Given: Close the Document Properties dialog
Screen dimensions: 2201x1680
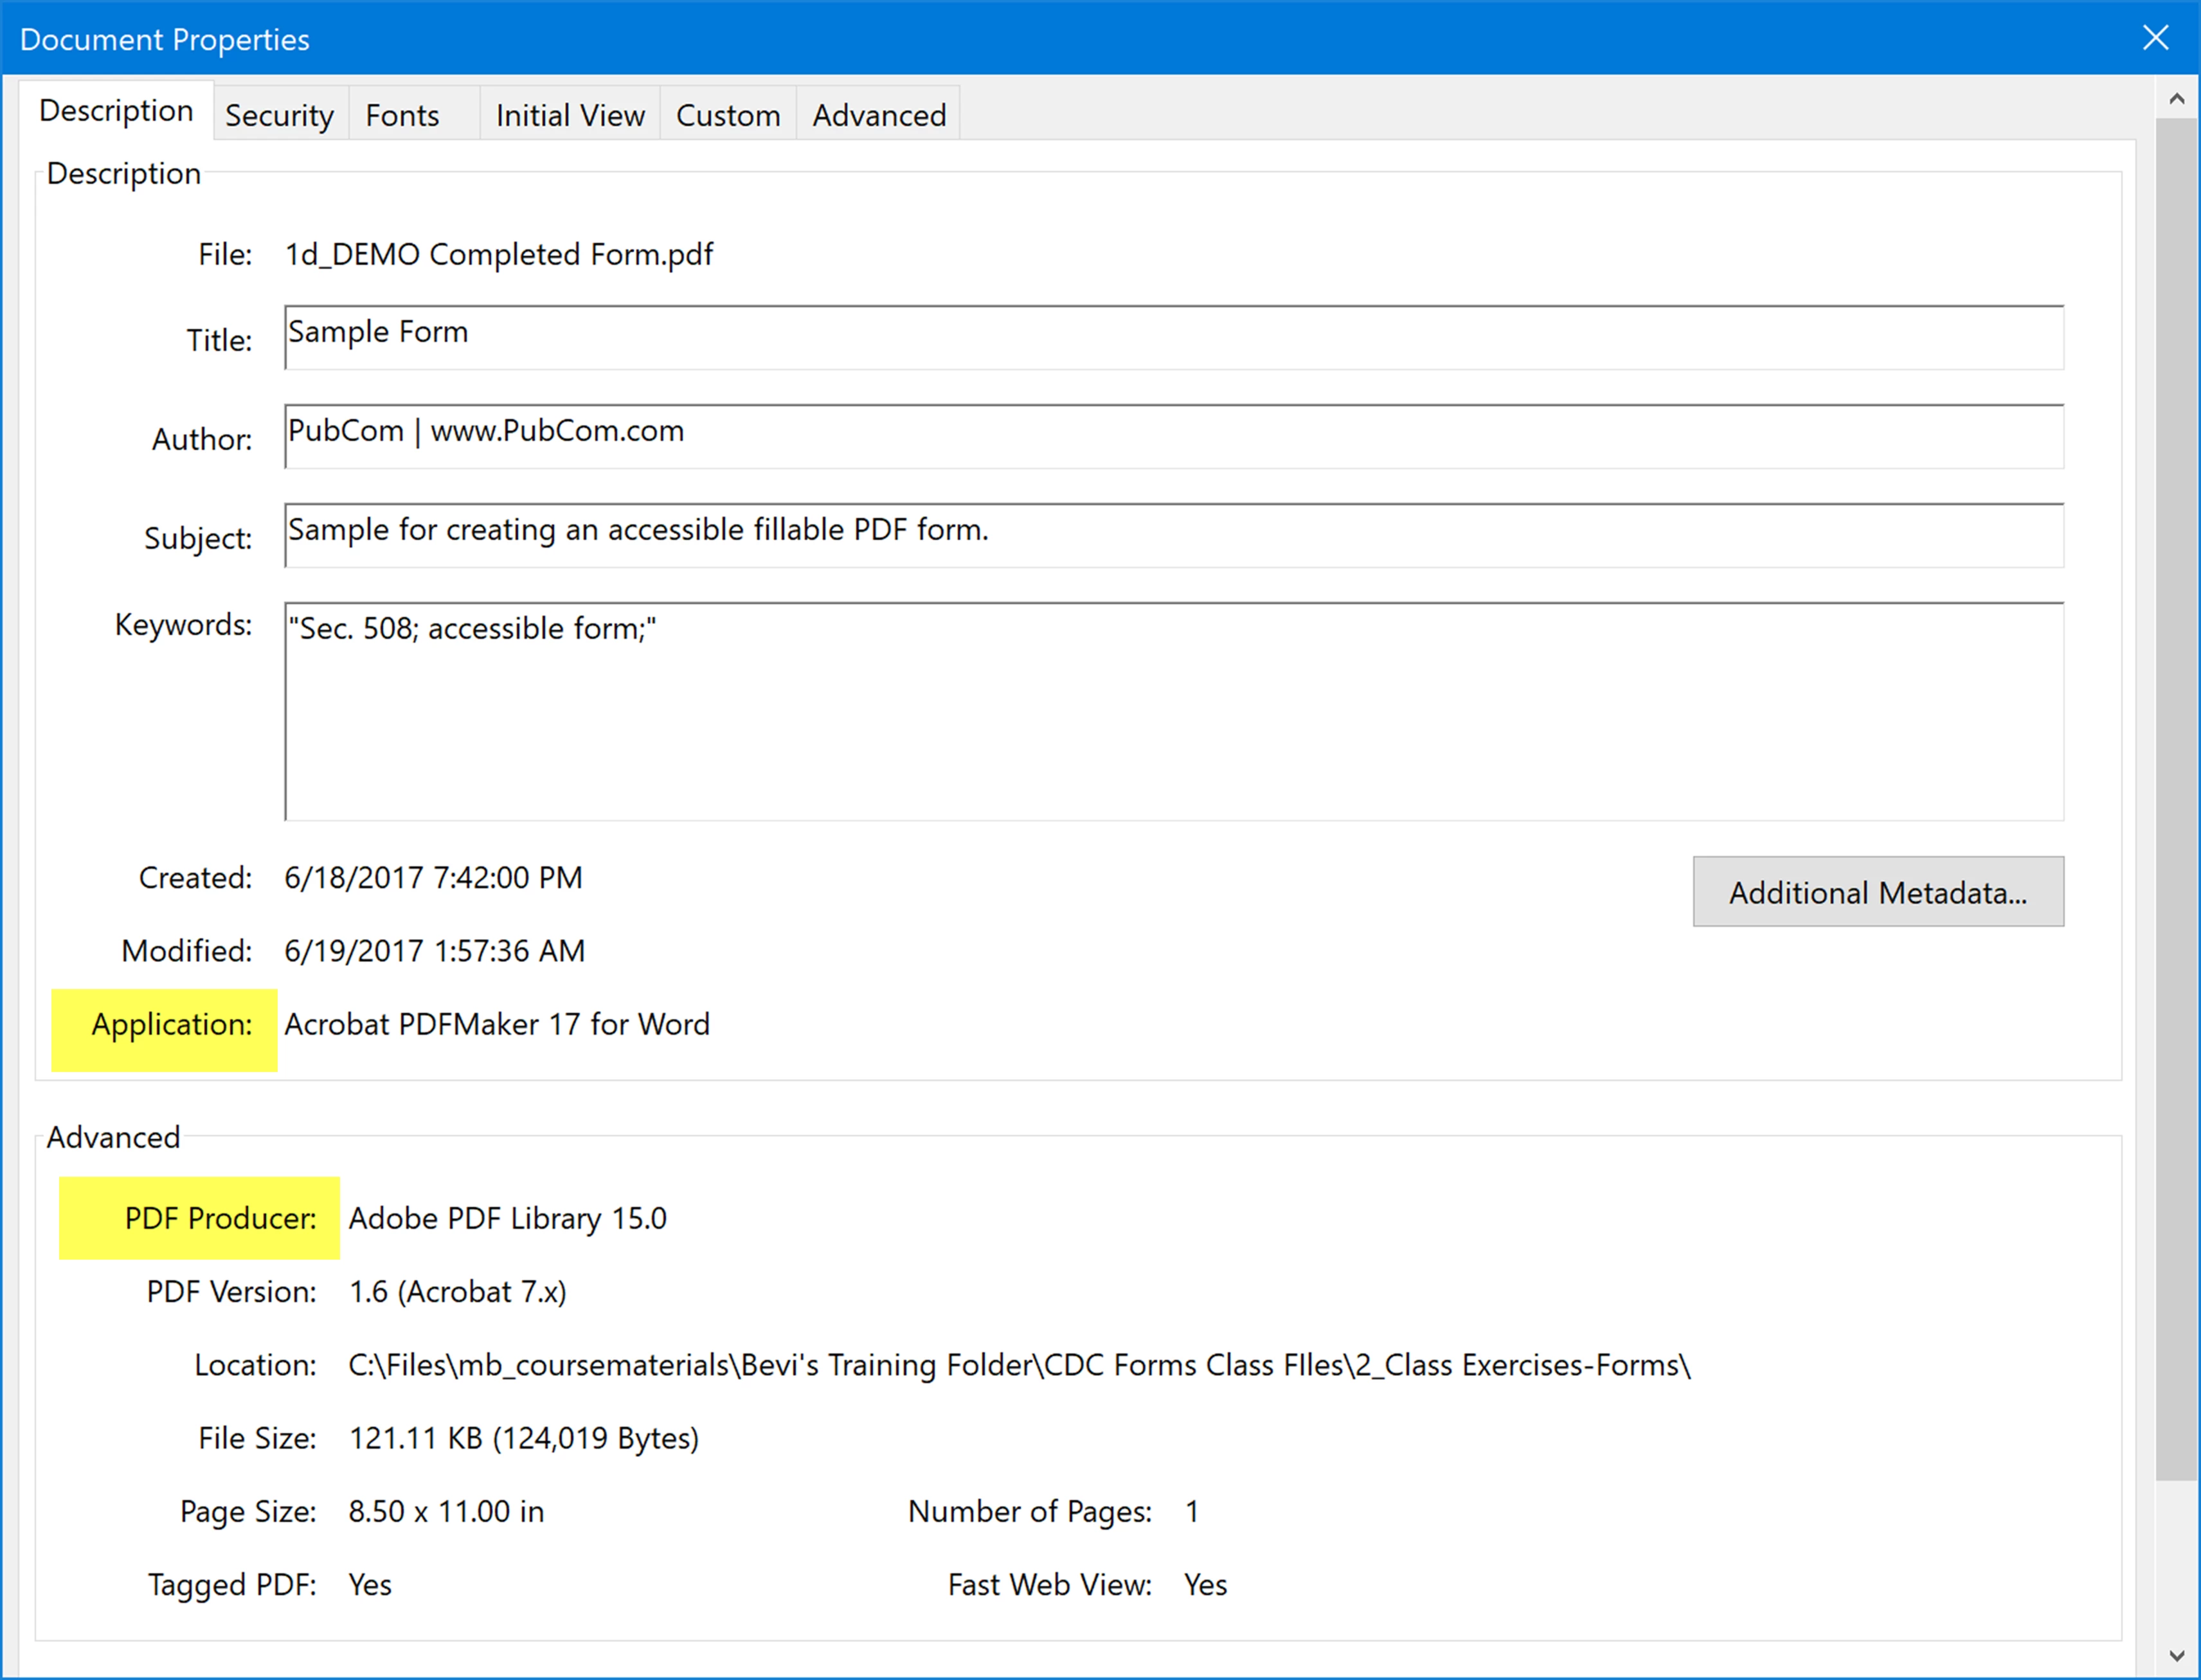Looking at the screenshot, I should coord(2155,38).
